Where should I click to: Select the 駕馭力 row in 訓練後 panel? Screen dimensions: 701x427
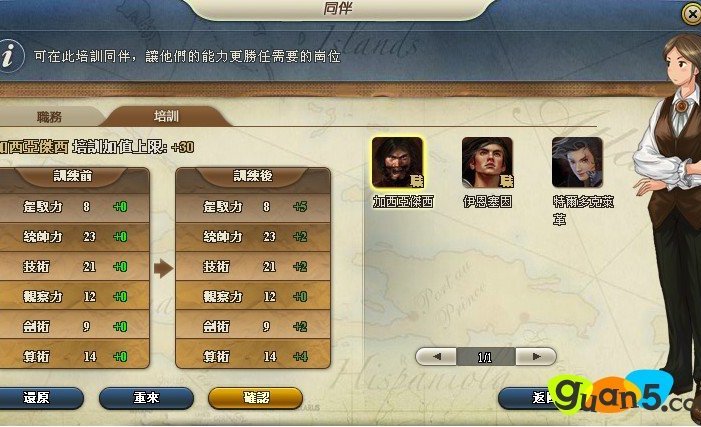pyautogui.click(x=253, y=207)
